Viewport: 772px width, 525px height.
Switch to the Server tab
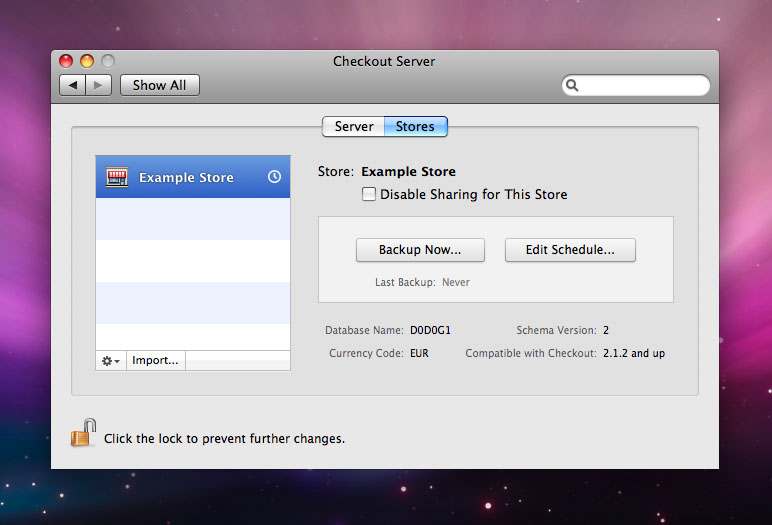(354, 127)
